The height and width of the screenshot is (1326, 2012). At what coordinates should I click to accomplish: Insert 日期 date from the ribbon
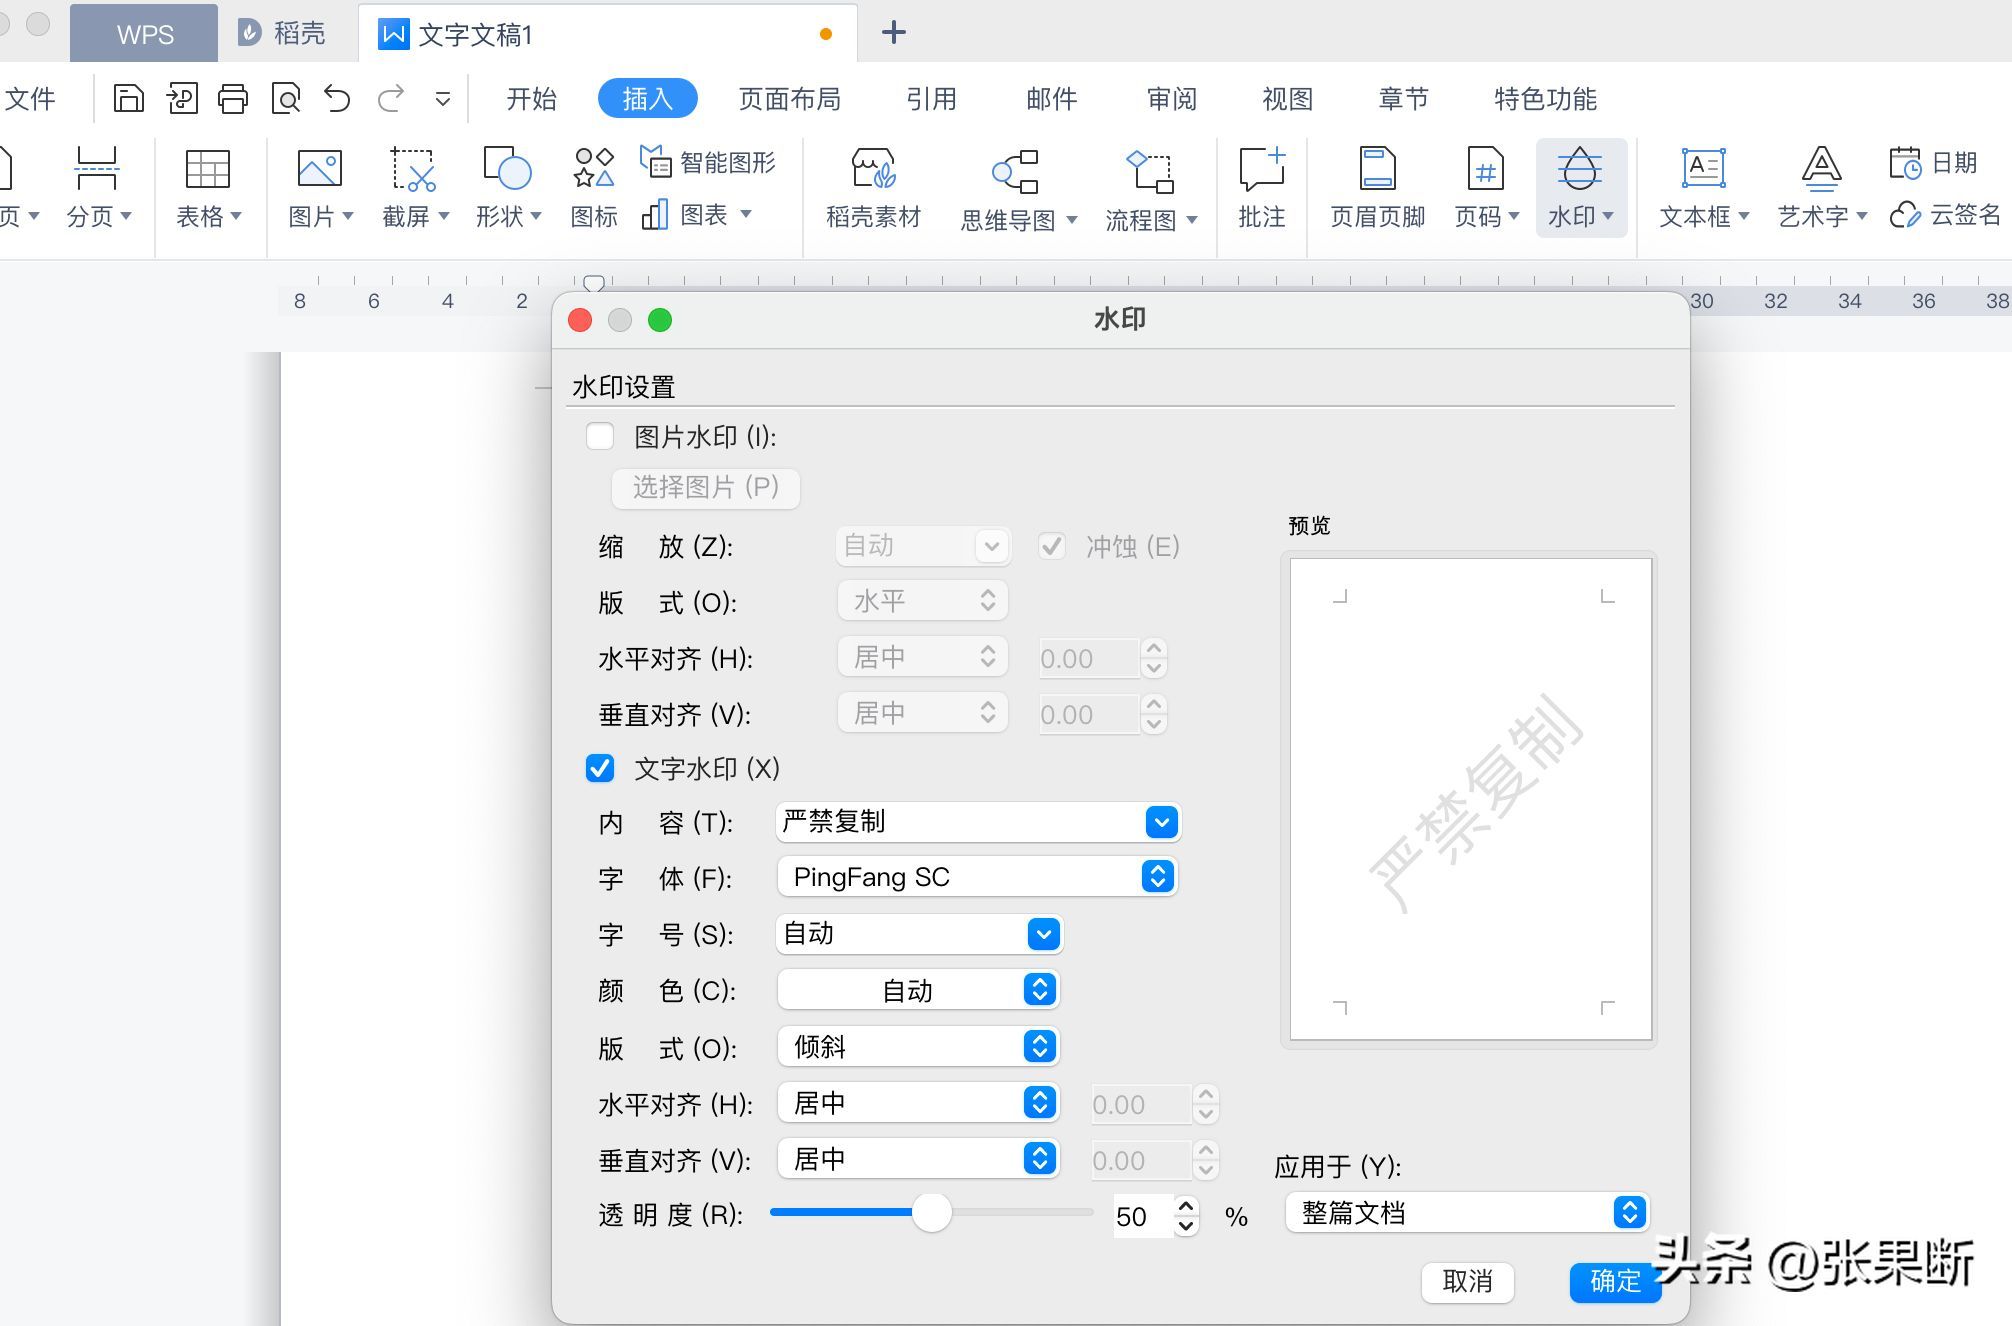(1933, 162)
